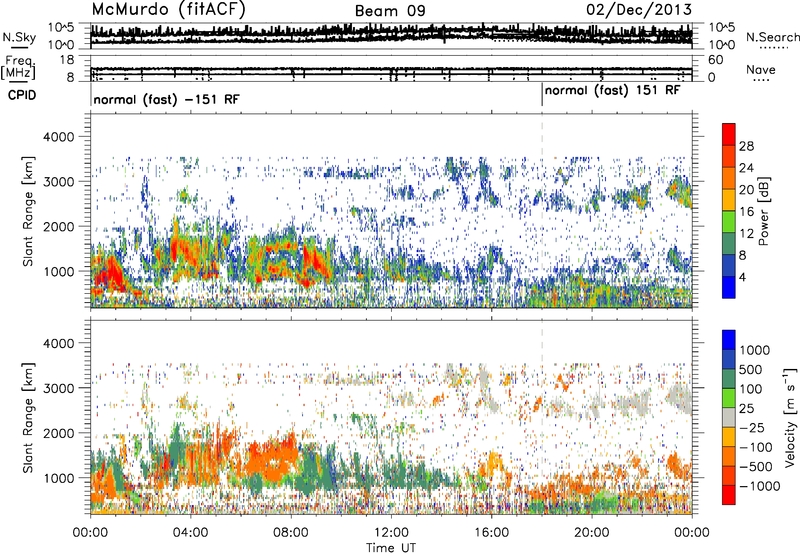Click the '12:00' time tick label

[x=391, y=533]
